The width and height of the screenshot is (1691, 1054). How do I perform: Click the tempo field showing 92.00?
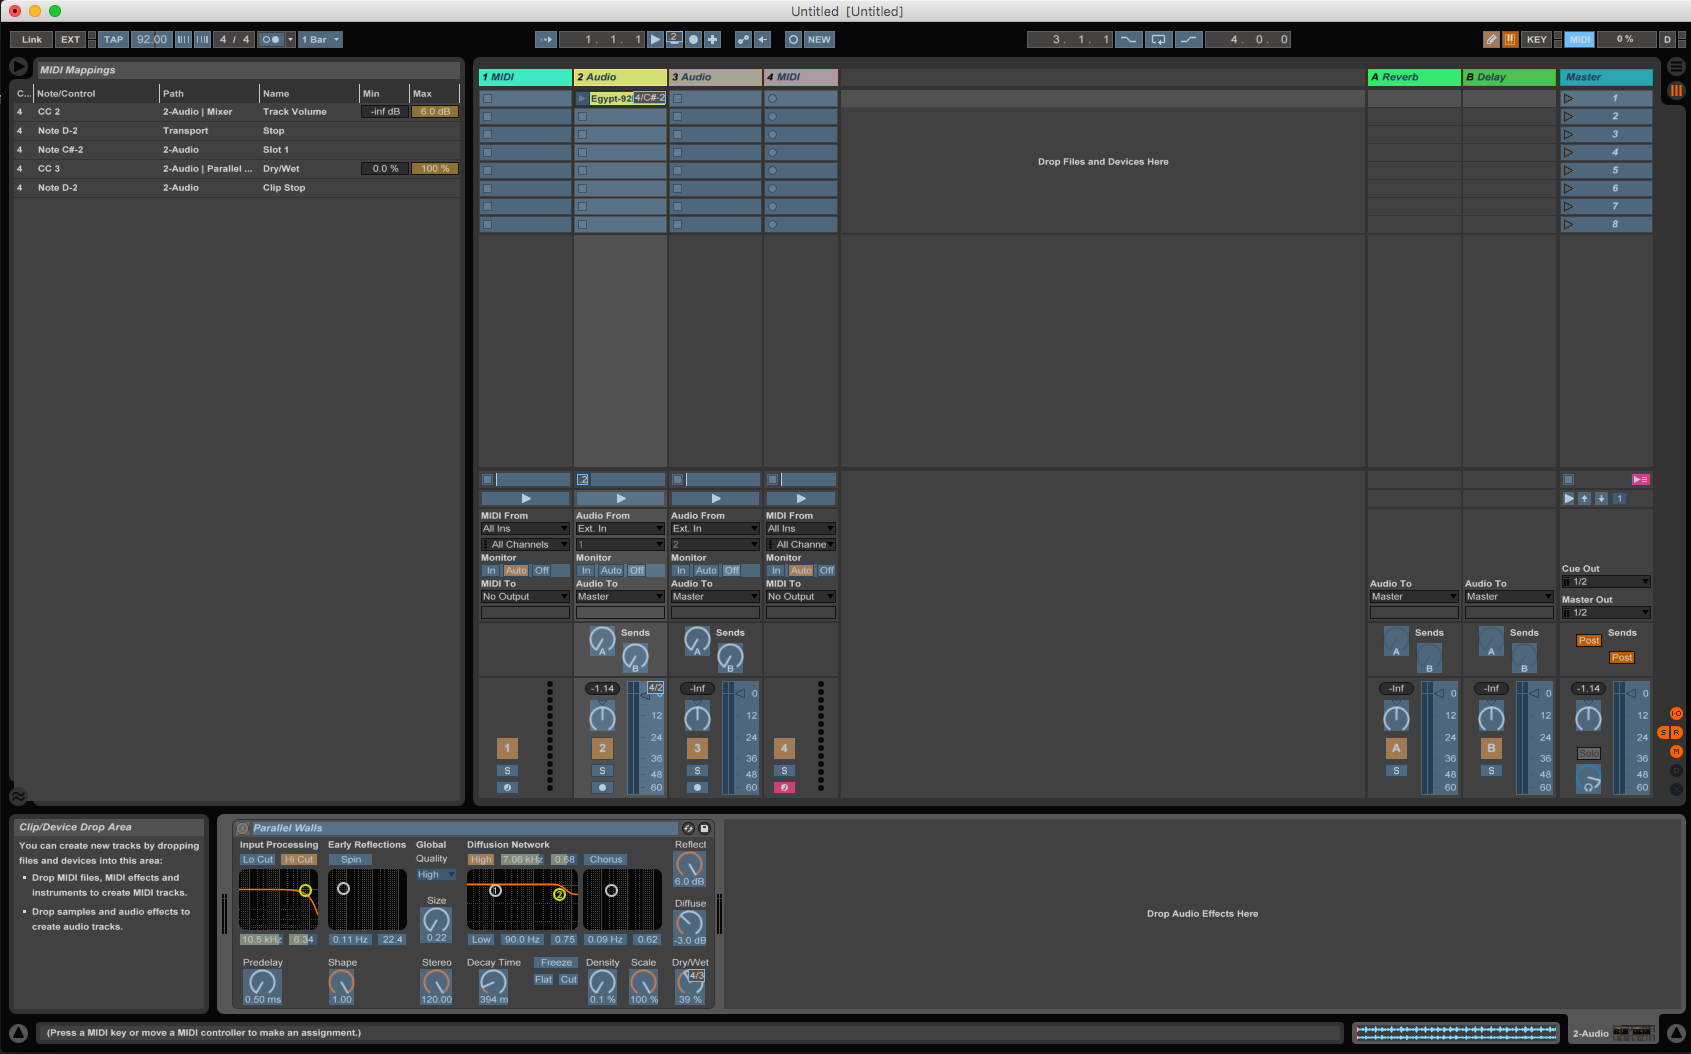pos(152,39)
